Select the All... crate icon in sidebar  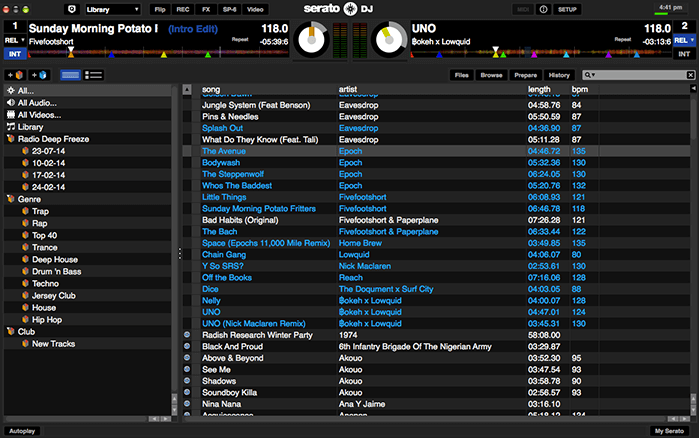[11, 90]
